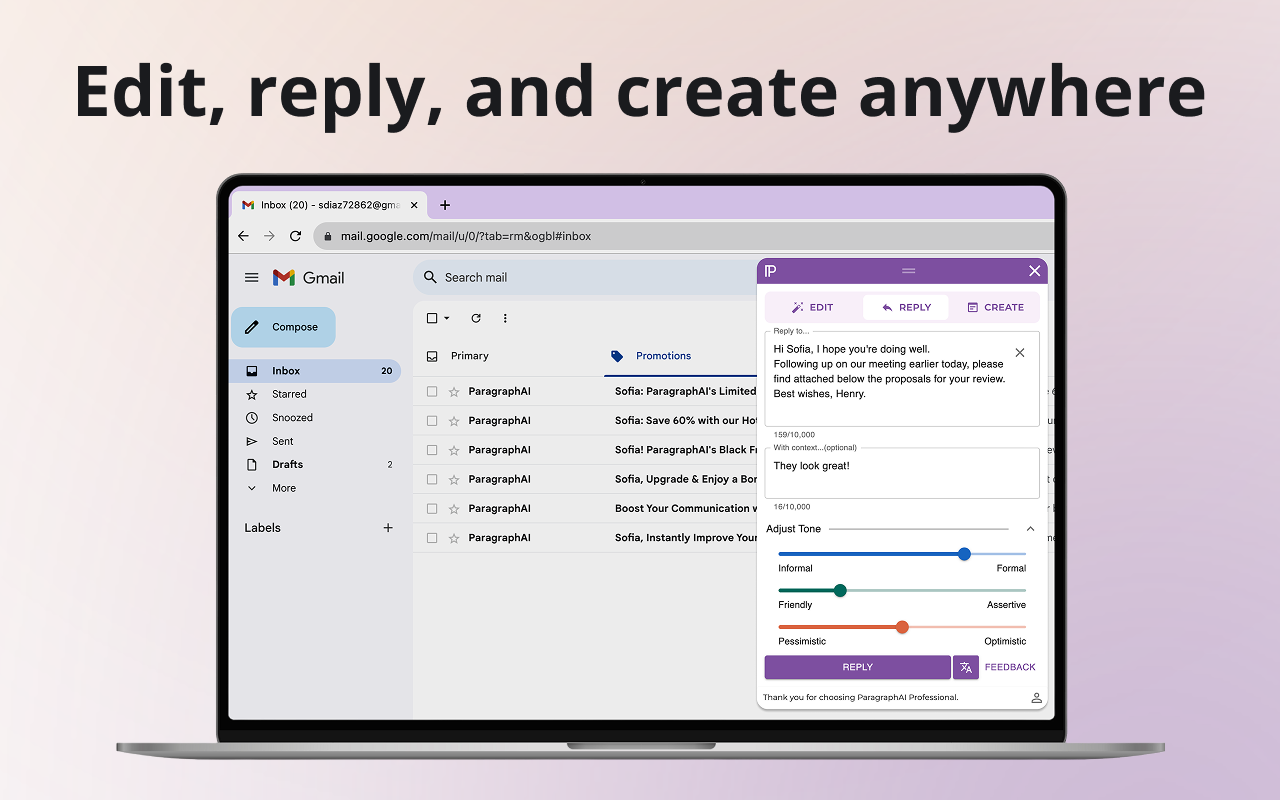The image size is (1280, 800).
Task: Open the ParagraphAI translate language button
Action: 966,667
